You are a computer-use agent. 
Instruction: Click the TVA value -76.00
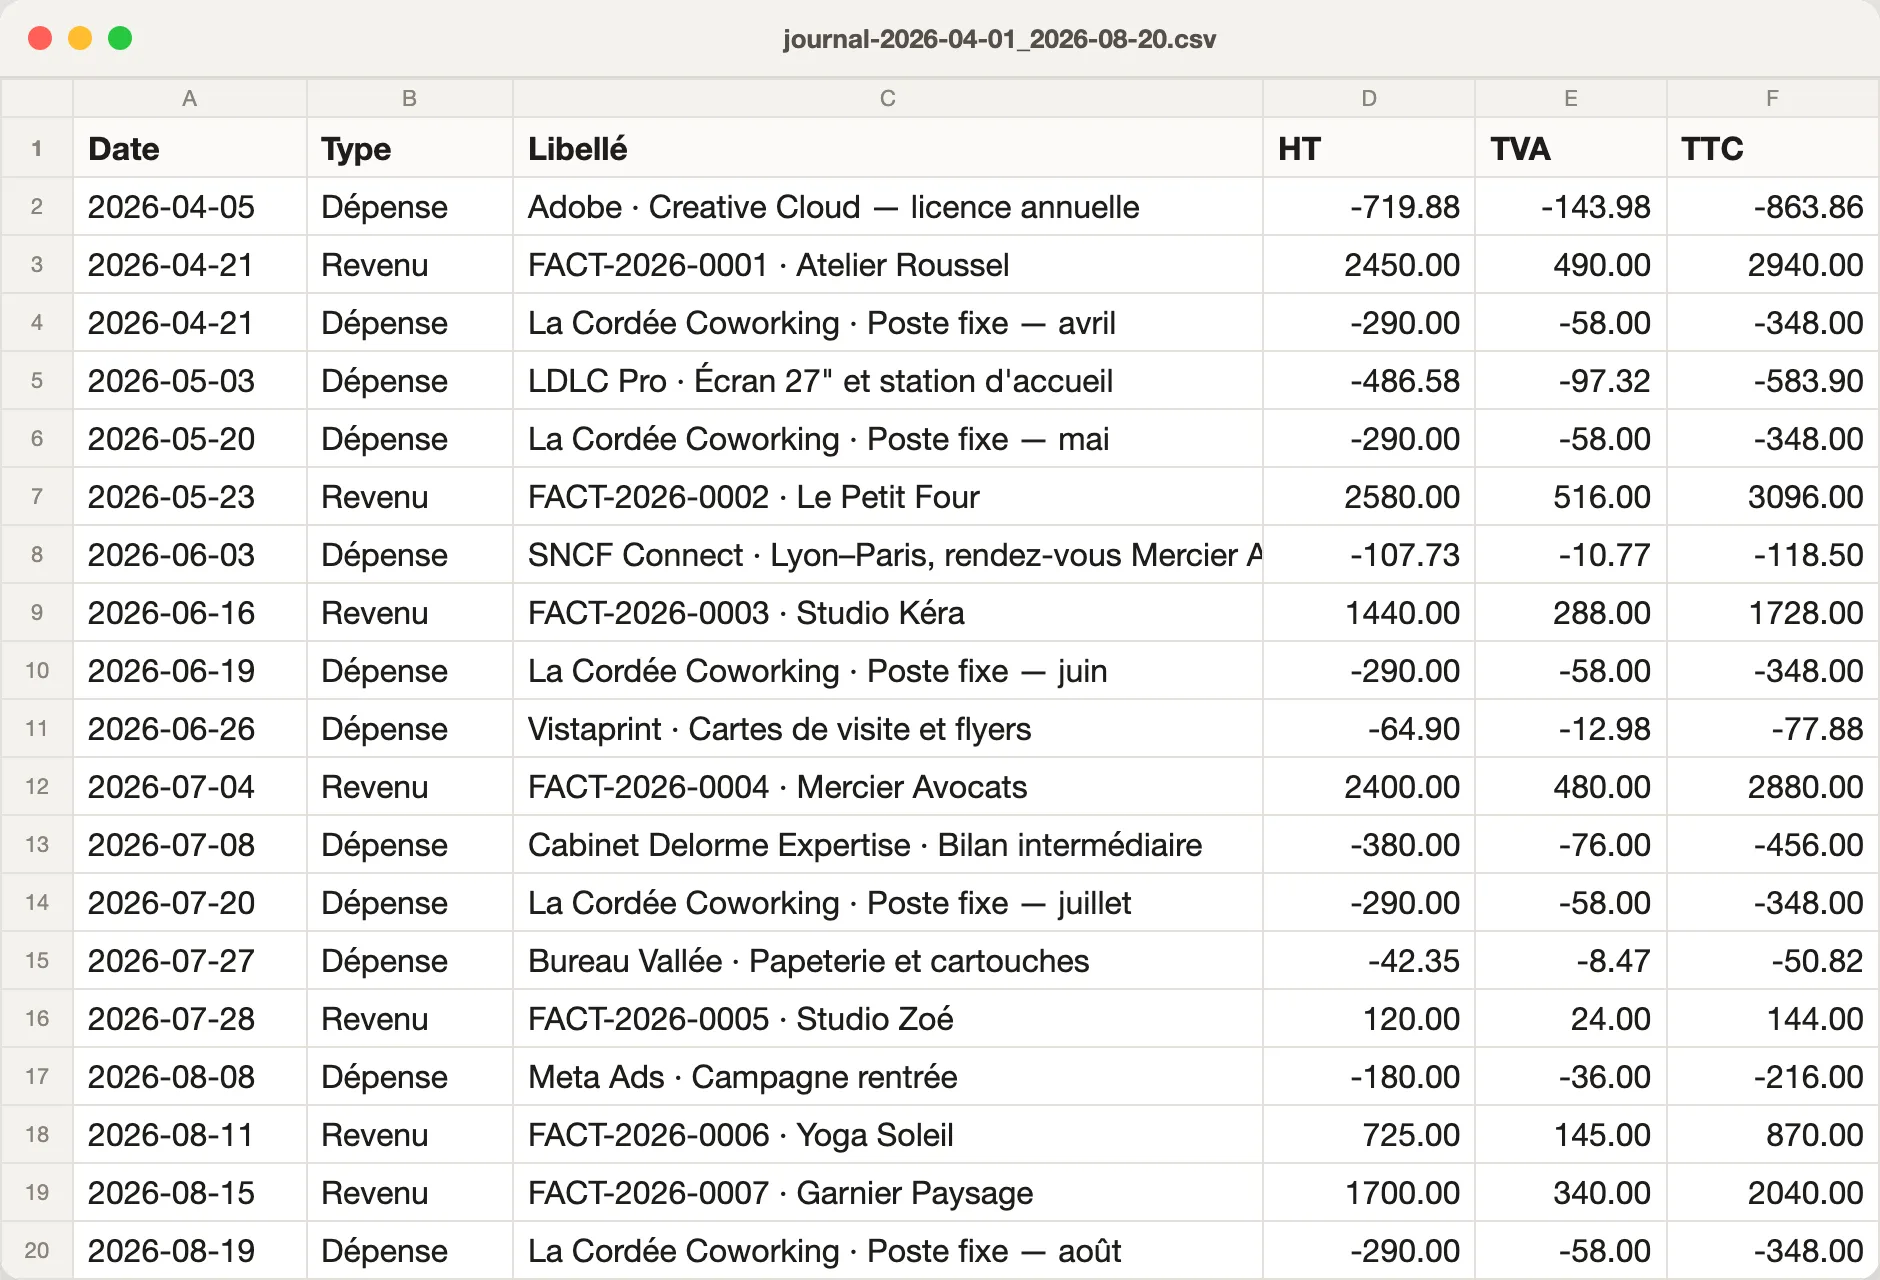1571,845
